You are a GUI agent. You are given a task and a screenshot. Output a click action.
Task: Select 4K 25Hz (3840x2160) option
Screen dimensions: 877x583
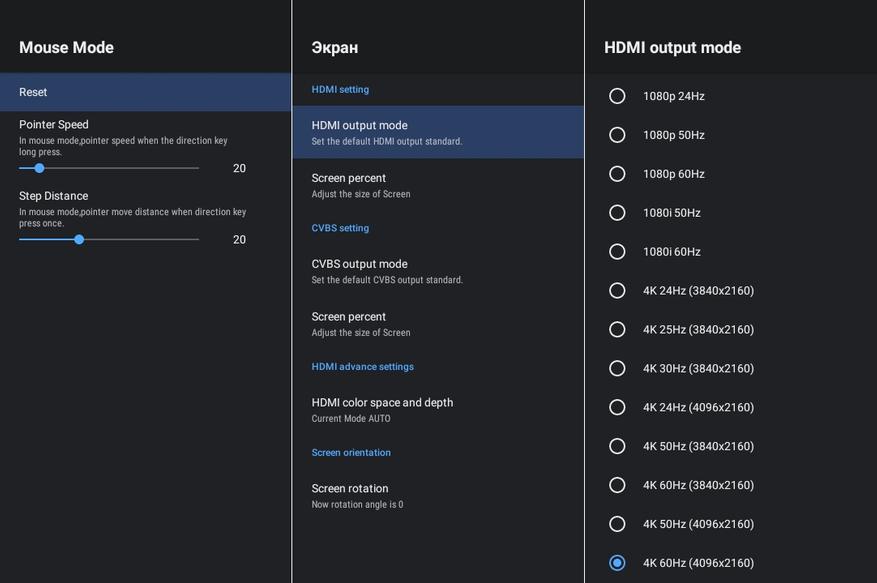[x=617, y=330]
